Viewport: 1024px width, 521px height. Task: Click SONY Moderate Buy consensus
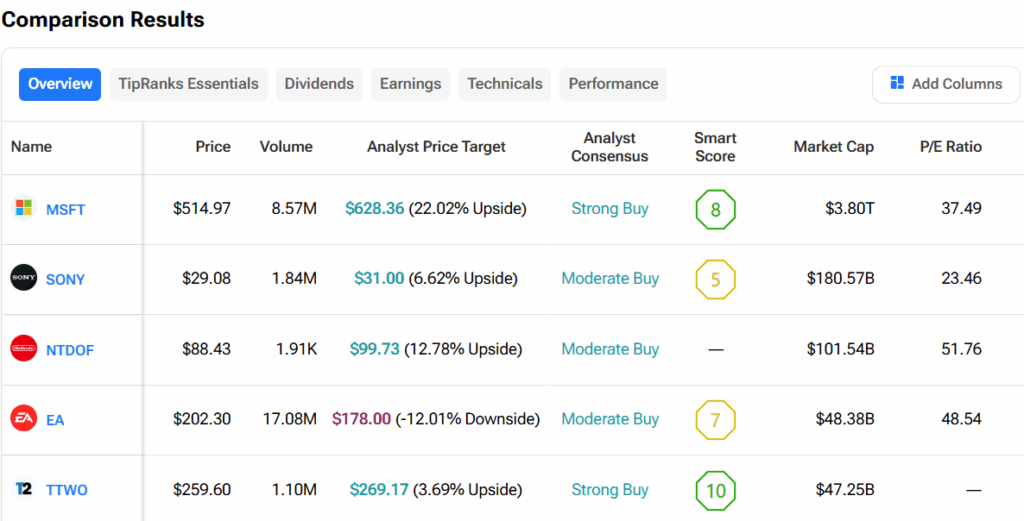click(610, 279)
